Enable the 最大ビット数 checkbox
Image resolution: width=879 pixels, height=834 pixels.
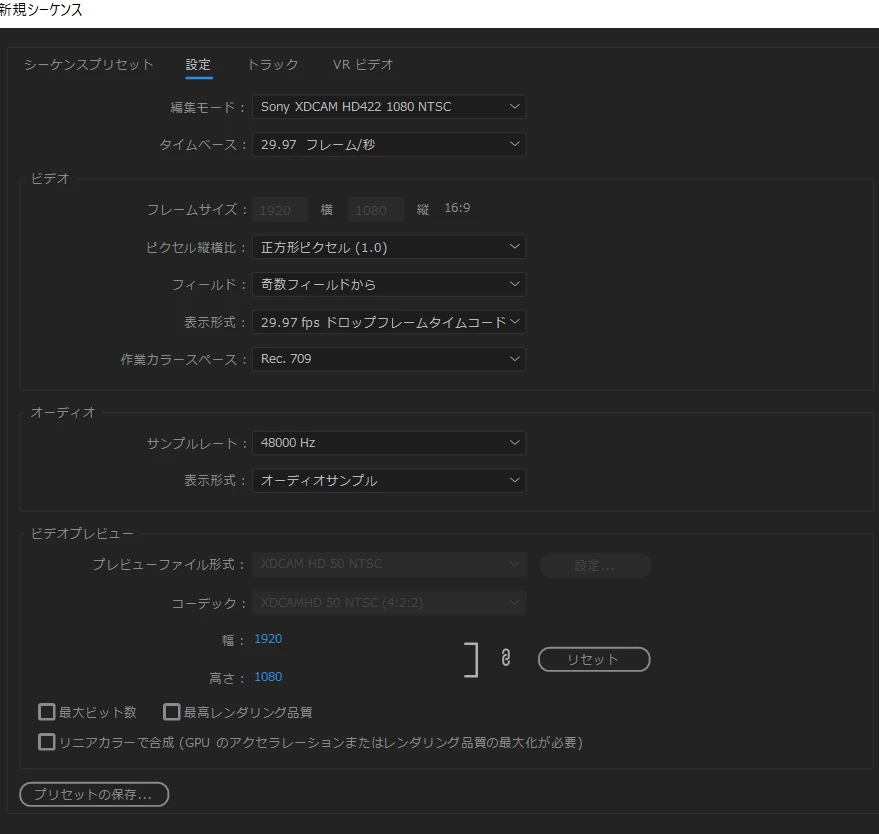click(47, 712)
